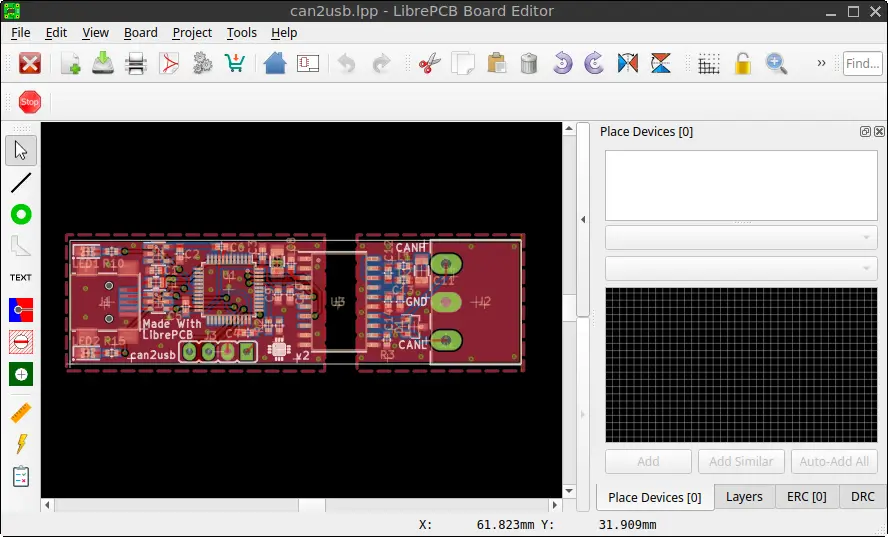The height and width of the screenshot is (537, 888).
Task: Click the Rebuild Planes lightning bolt icon
Action: pos(21,445)
